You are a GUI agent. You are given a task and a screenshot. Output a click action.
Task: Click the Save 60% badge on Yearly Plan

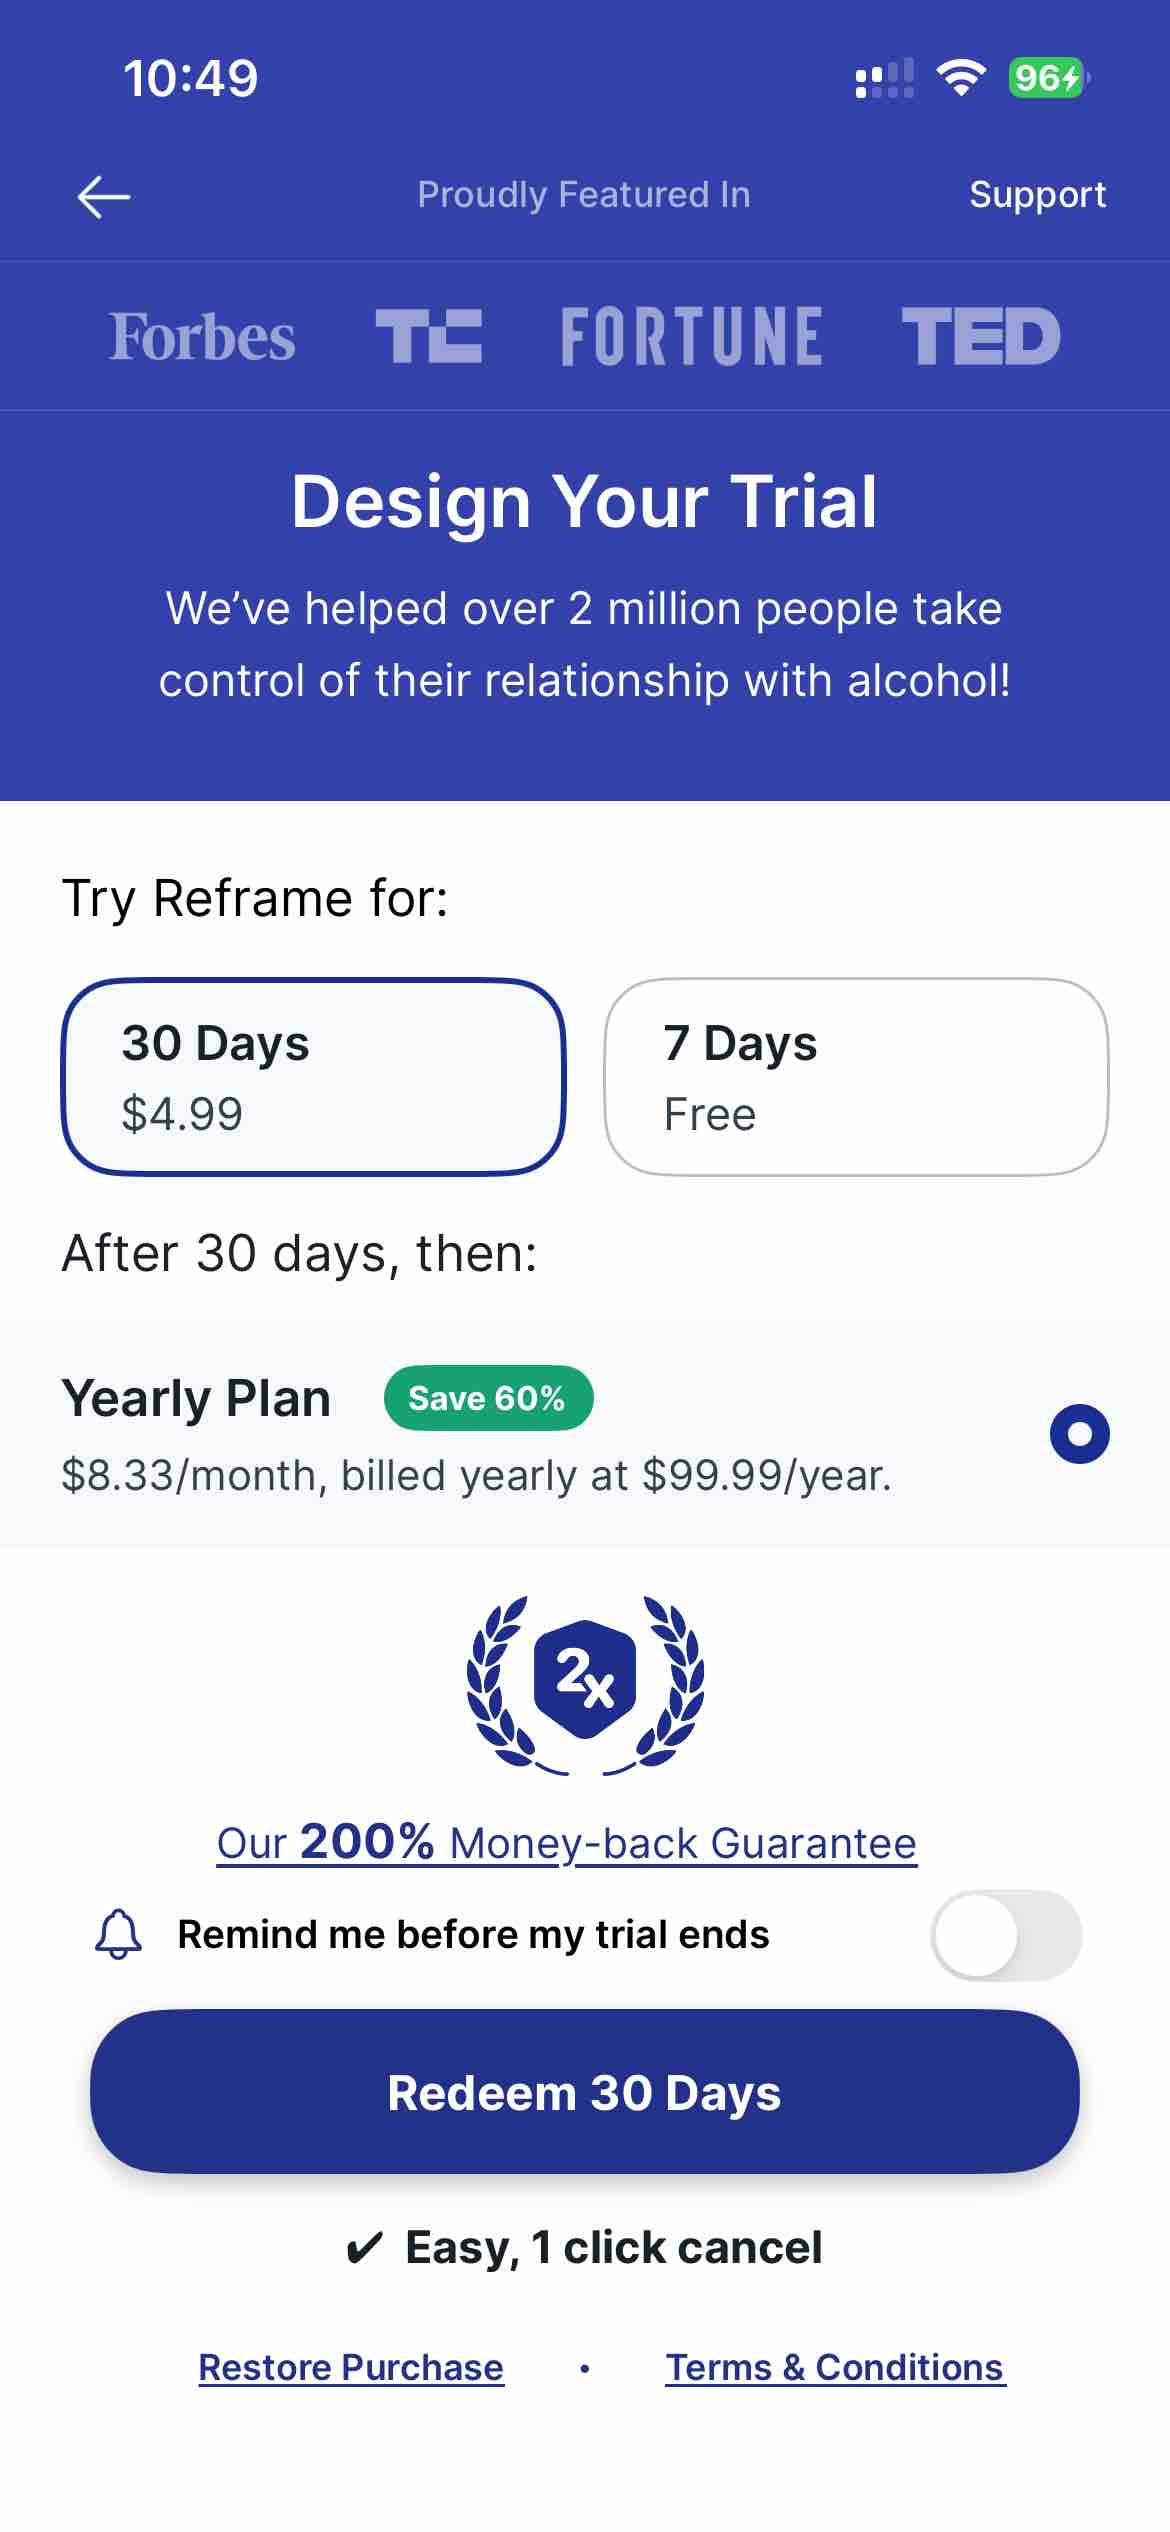[x=487, y=1398]
